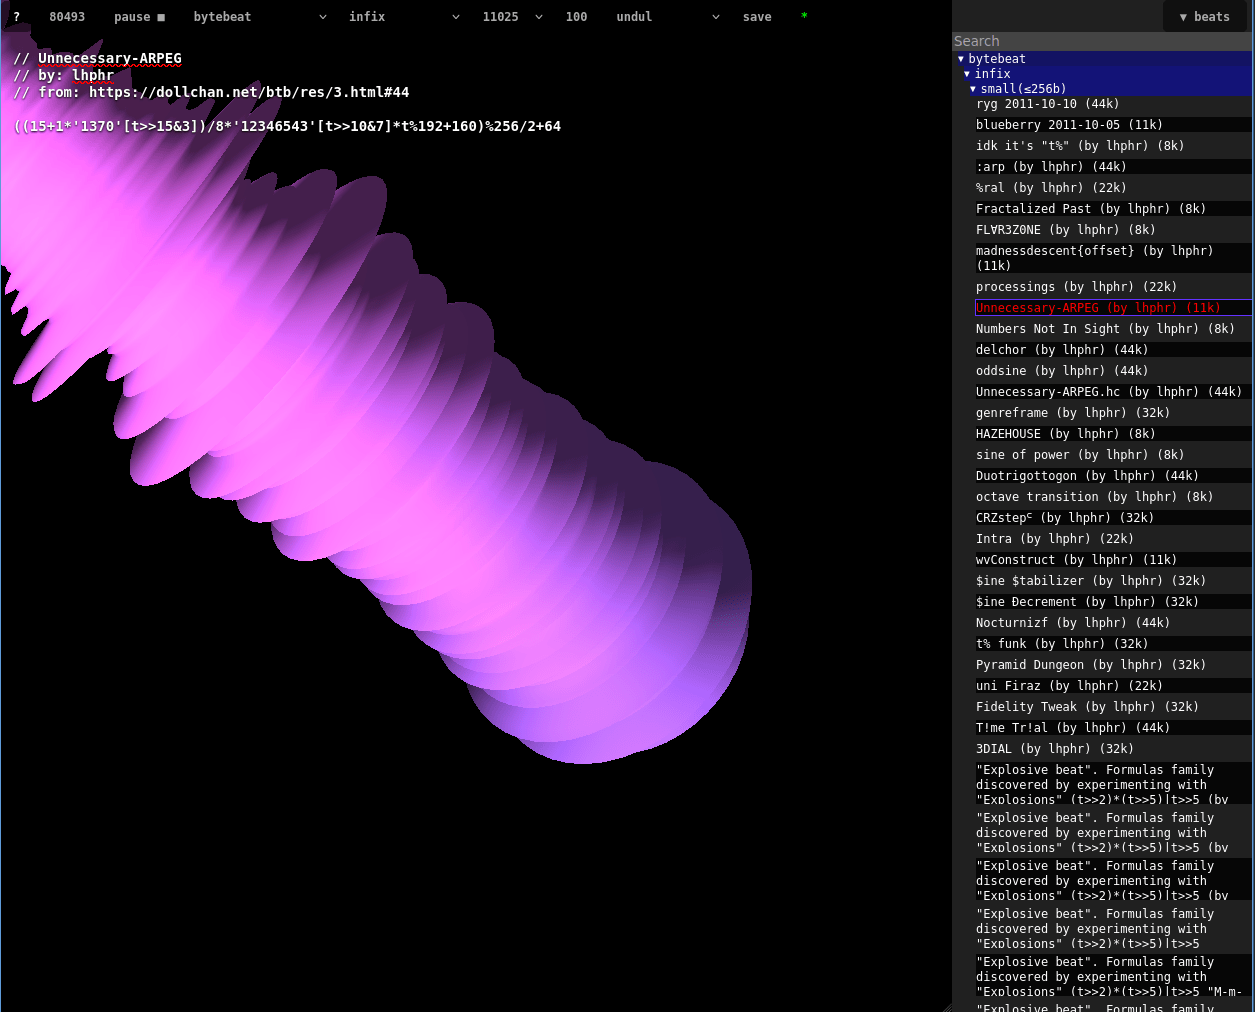Open the infix expression mode dropdown

403,17
